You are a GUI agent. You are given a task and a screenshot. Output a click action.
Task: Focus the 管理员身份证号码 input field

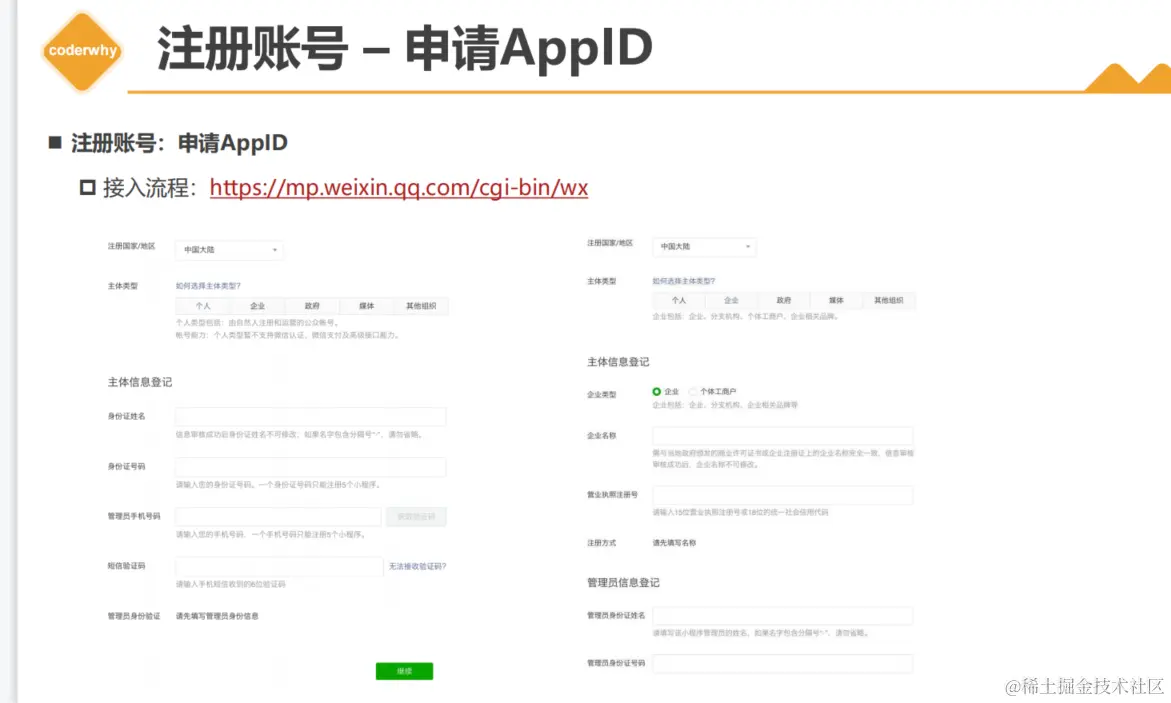783,663
